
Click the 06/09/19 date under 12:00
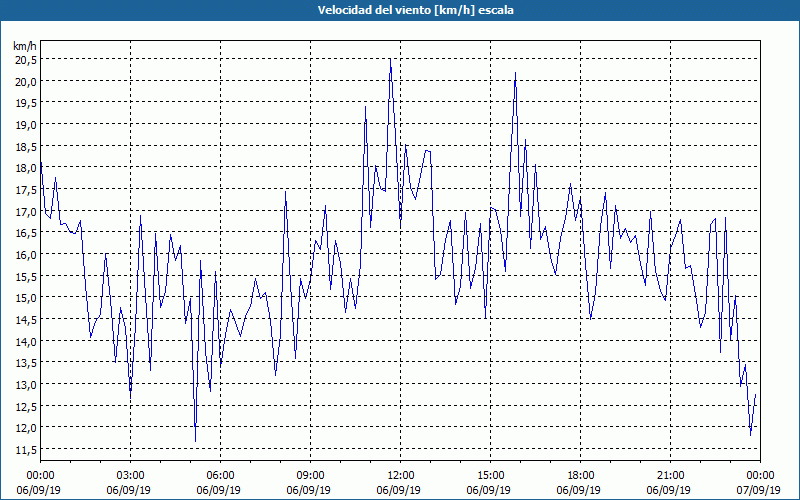(399, 490)
